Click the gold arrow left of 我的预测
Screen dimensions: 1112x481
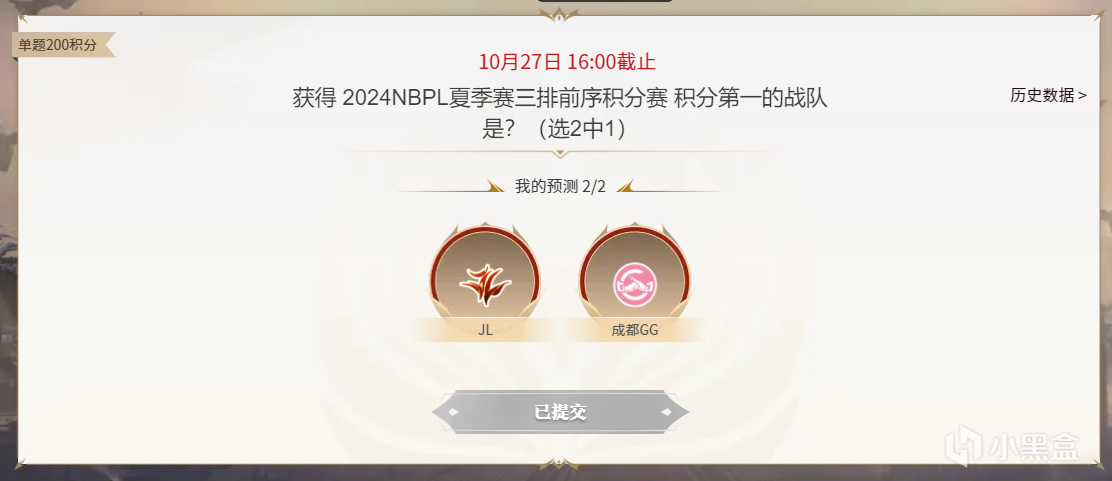click(496, 187)
